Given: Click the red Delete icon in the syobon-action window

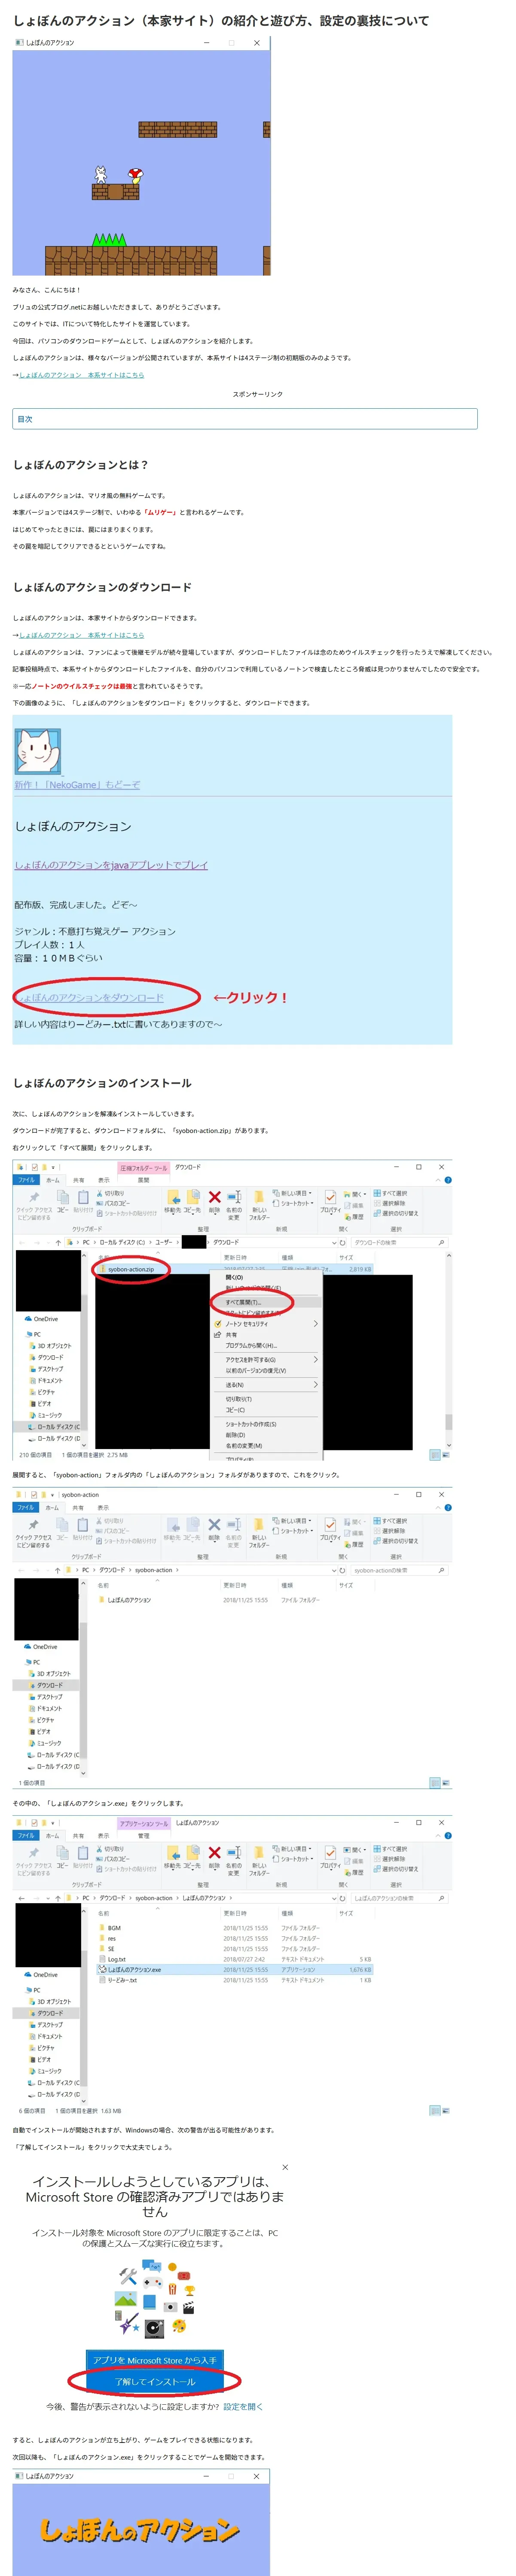Looking at the screenshot, I should click(214, 1525).
